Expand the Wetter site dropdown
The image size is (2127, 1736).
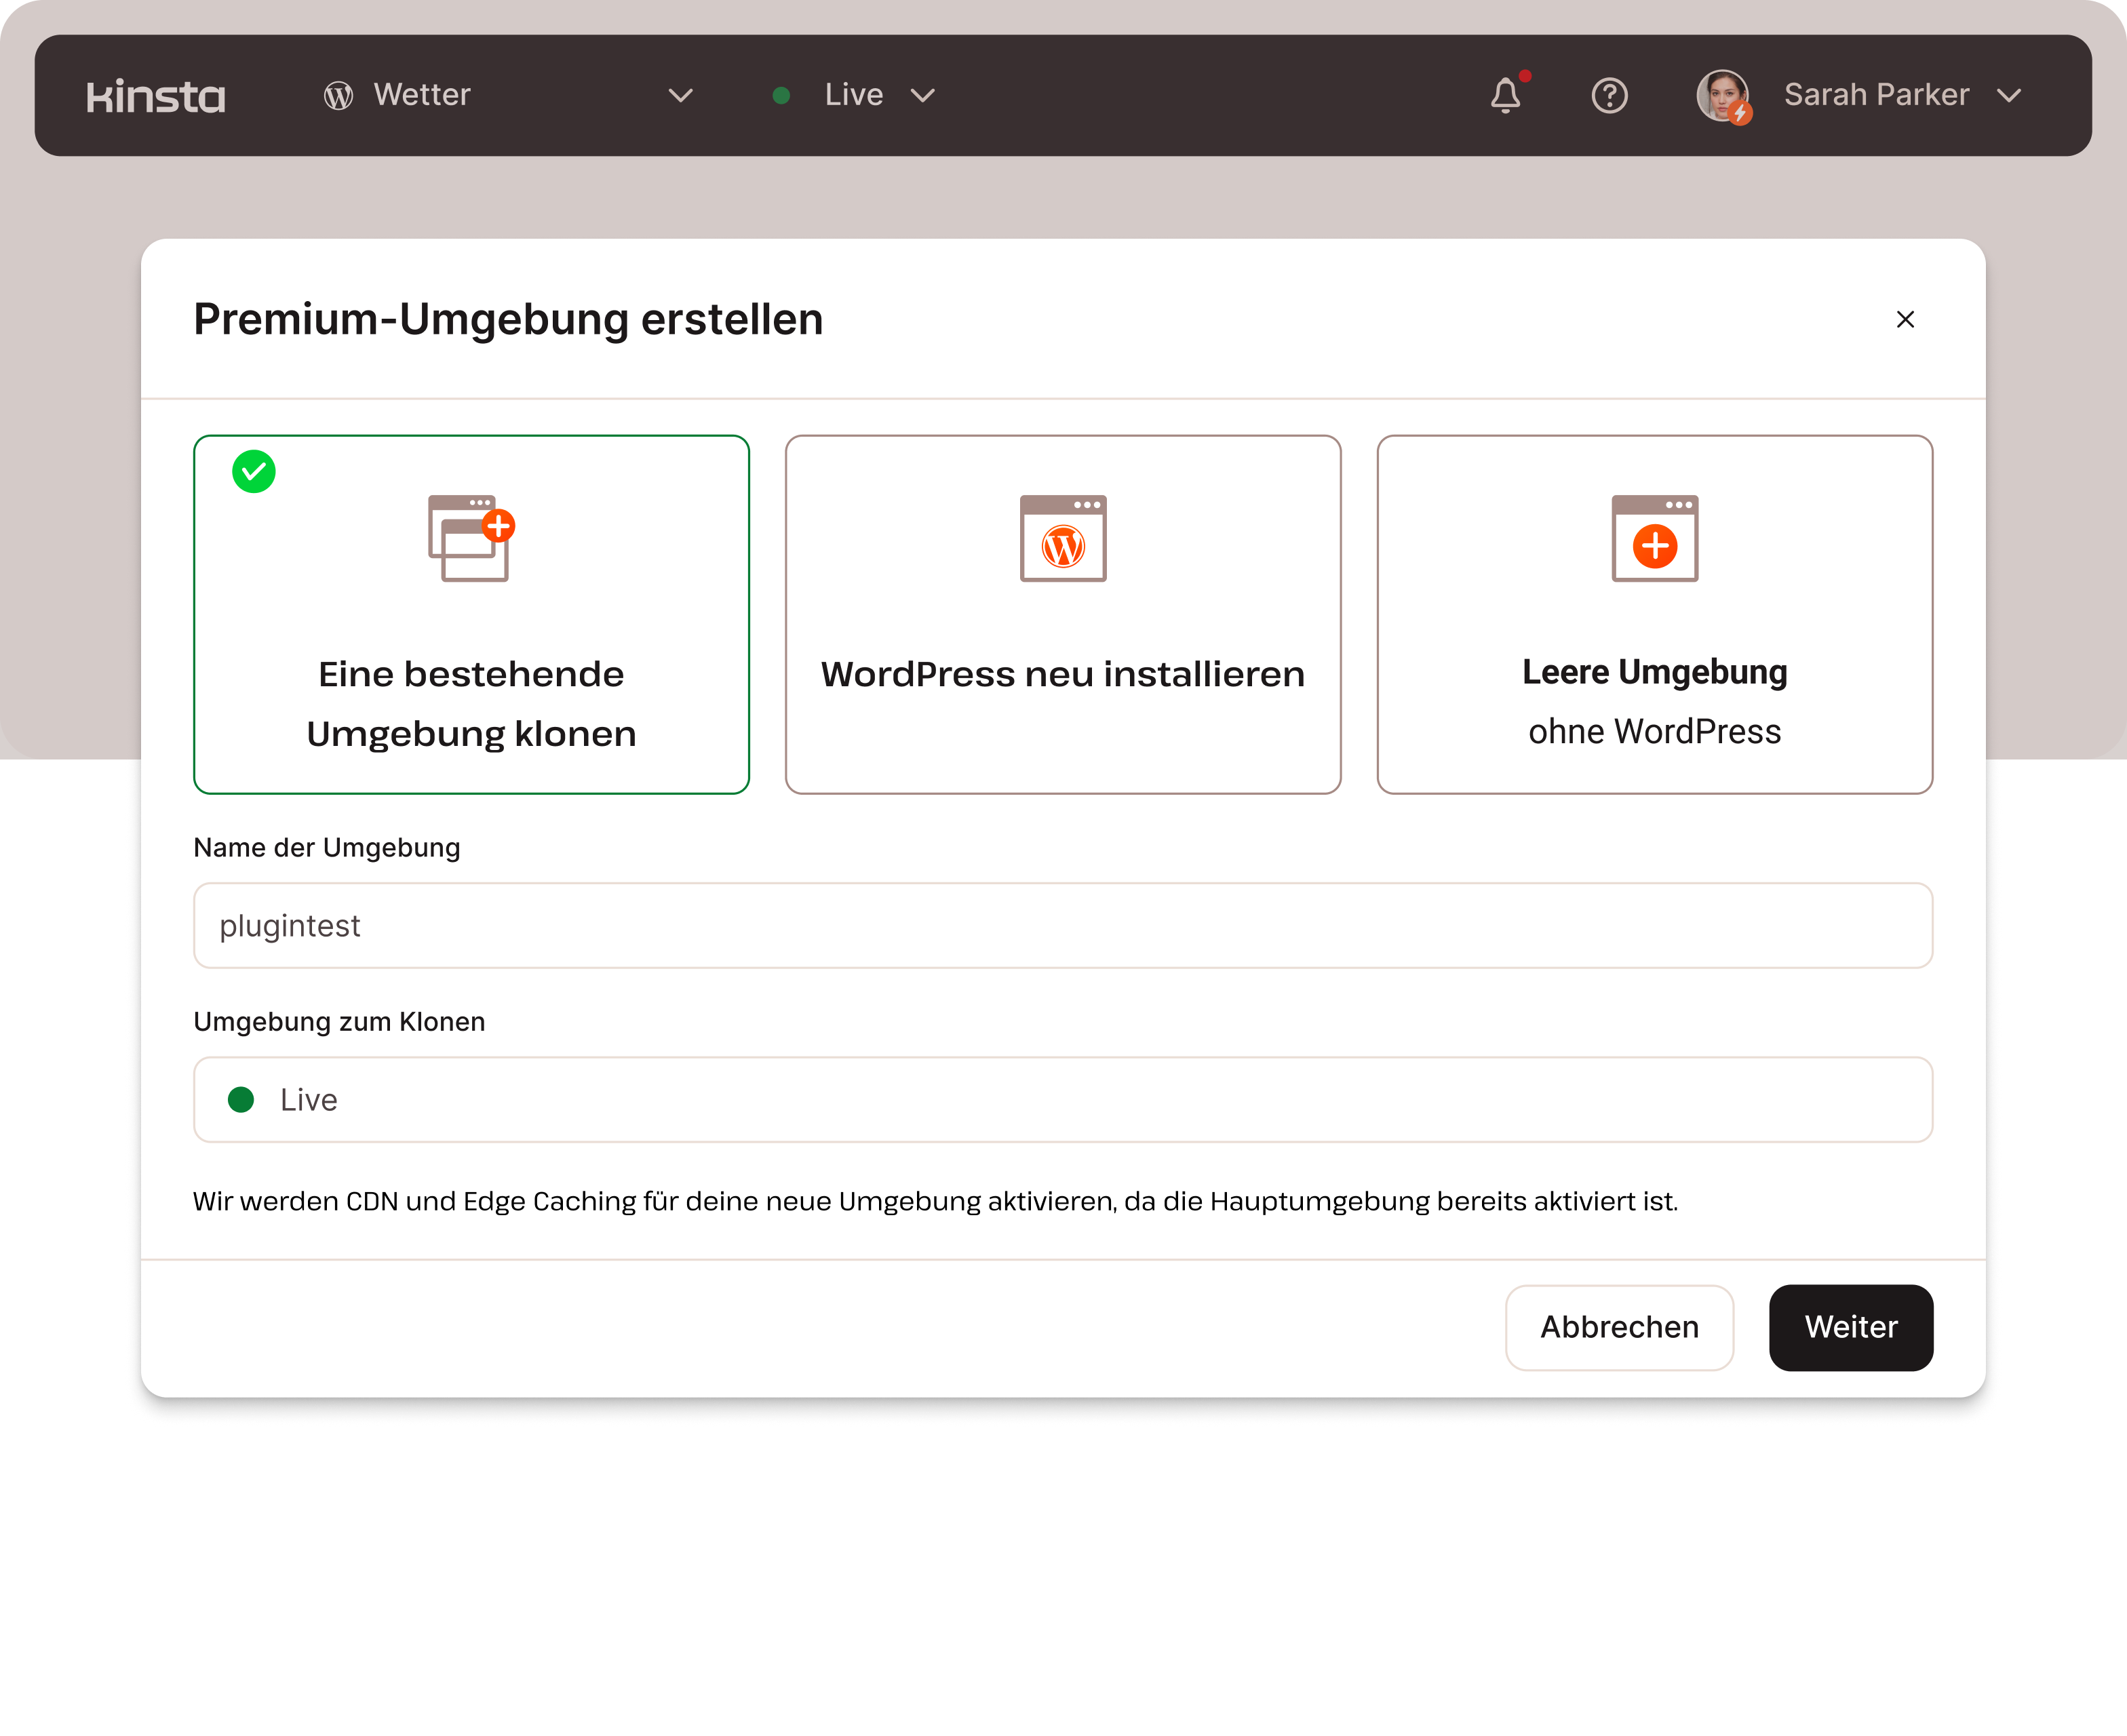[681, 96]
